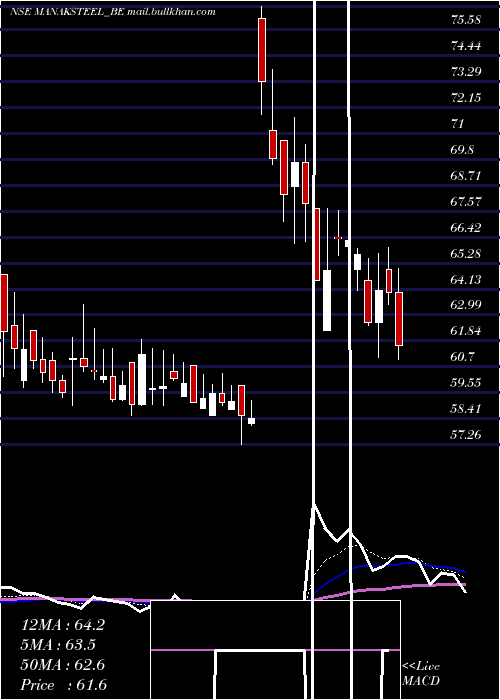Click the 73.29 price axis label

coord(466,71)
